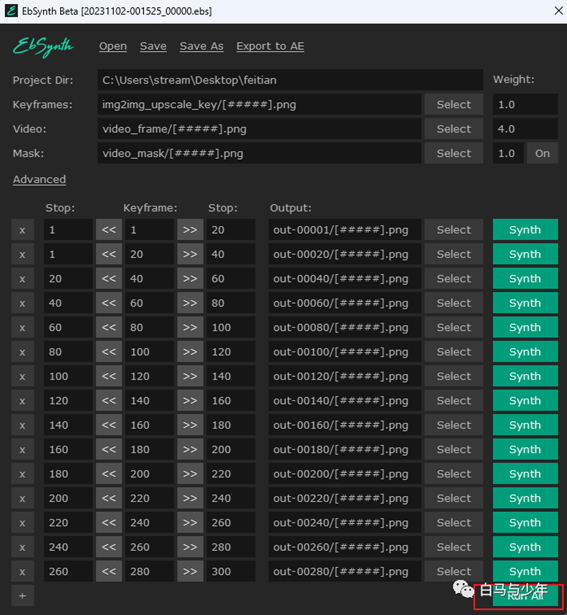This screenshot has height=615, width=567.
Task: Toggle the Mask On button
Action: 542,153
